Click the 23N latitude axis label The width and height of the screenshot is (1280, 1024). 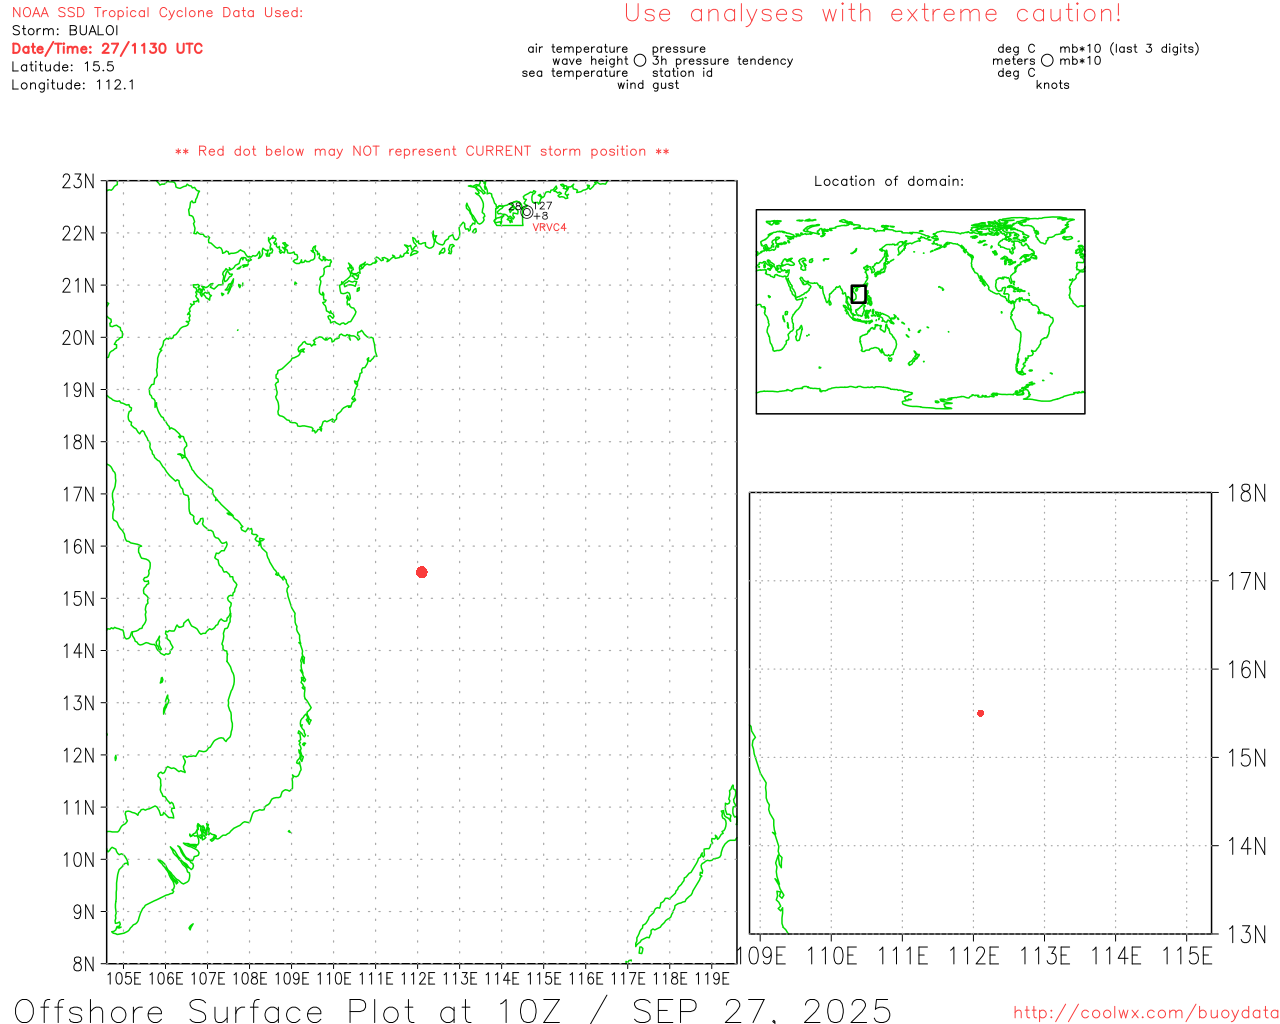click(78, 182)
